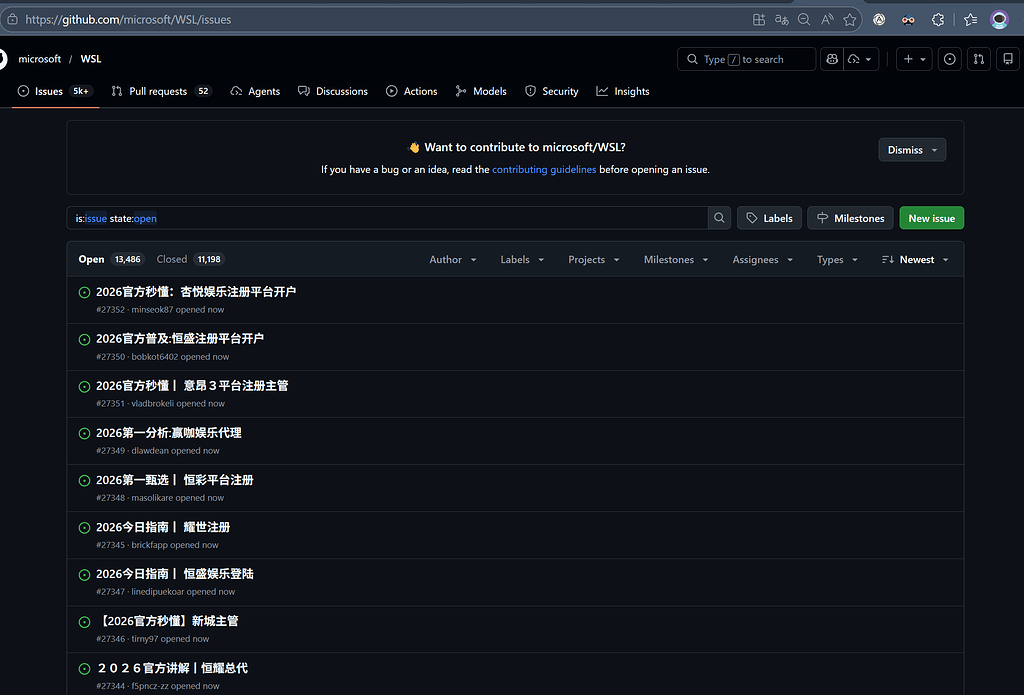Viewport: 1024px width, 695px height.
Task: Open your issues from header icon
Action: coord(950,59)
